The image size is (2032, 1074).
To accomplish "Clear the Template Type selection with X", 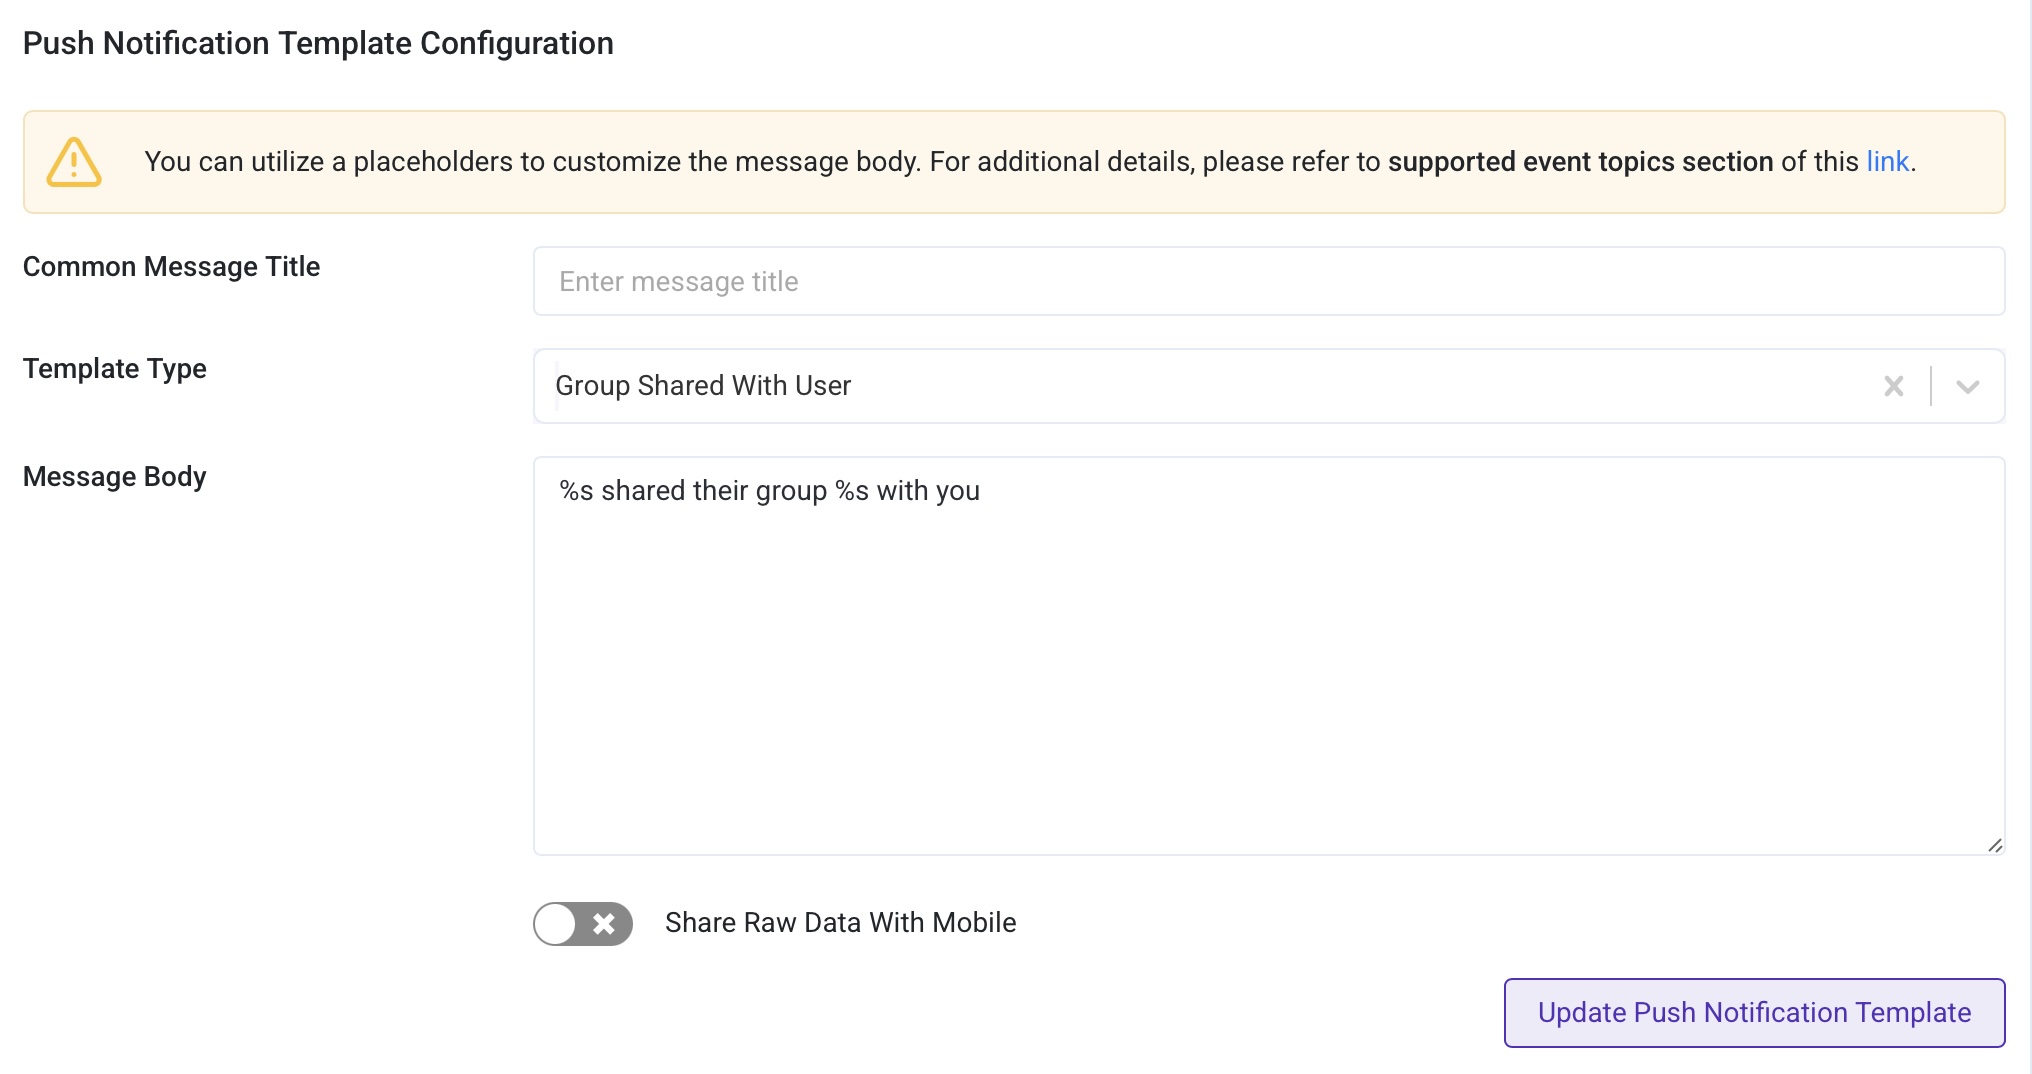I will tap(1893, 386).
